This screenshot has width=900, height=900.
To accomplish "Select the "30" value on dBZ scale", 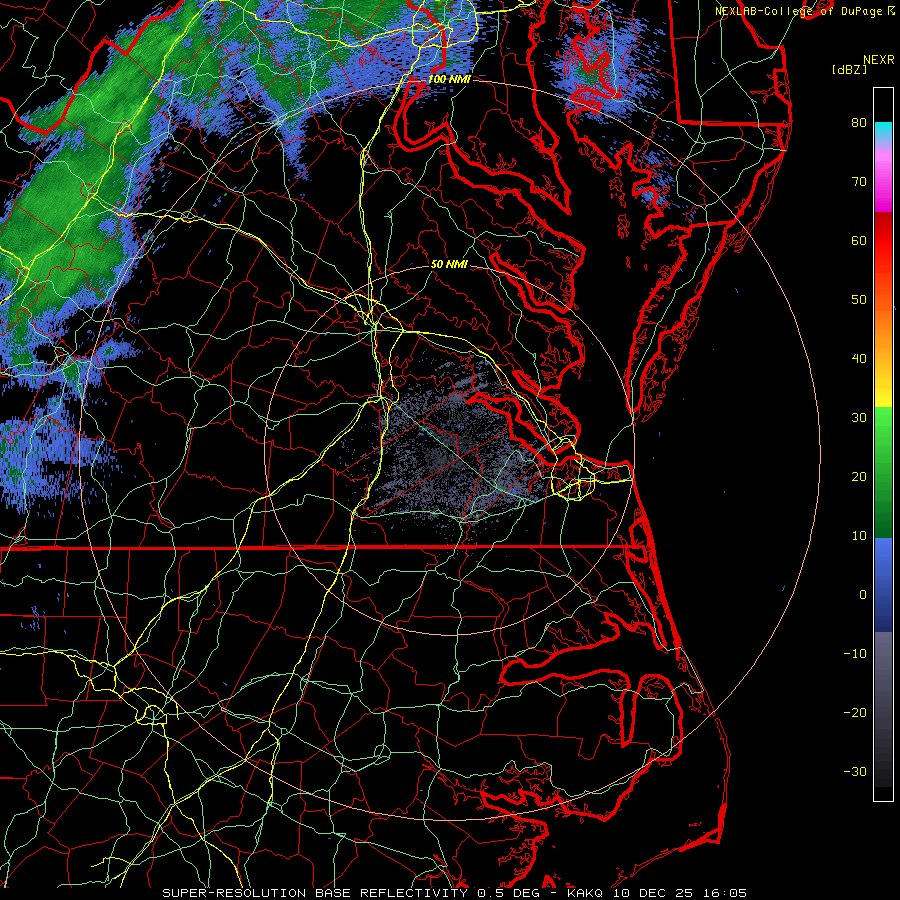I will tap(859, 418).
